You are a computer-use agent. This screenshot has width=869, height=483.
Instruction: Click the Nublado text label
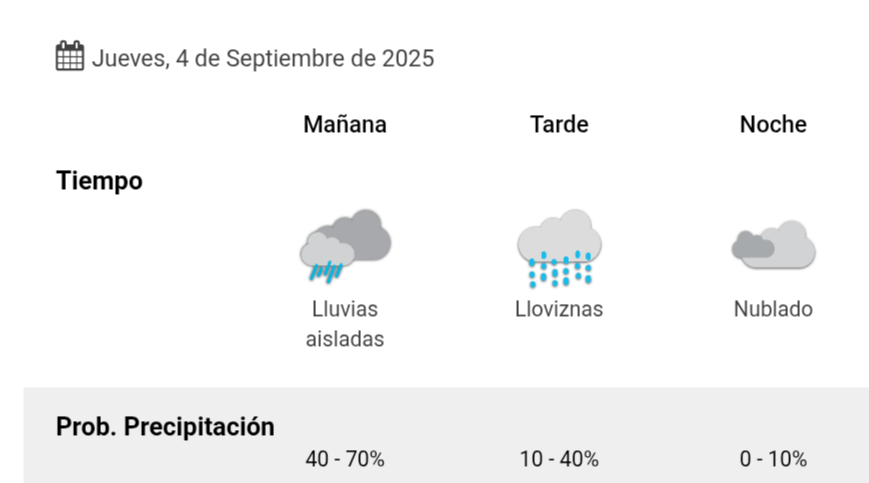click(x=773, y=309)
